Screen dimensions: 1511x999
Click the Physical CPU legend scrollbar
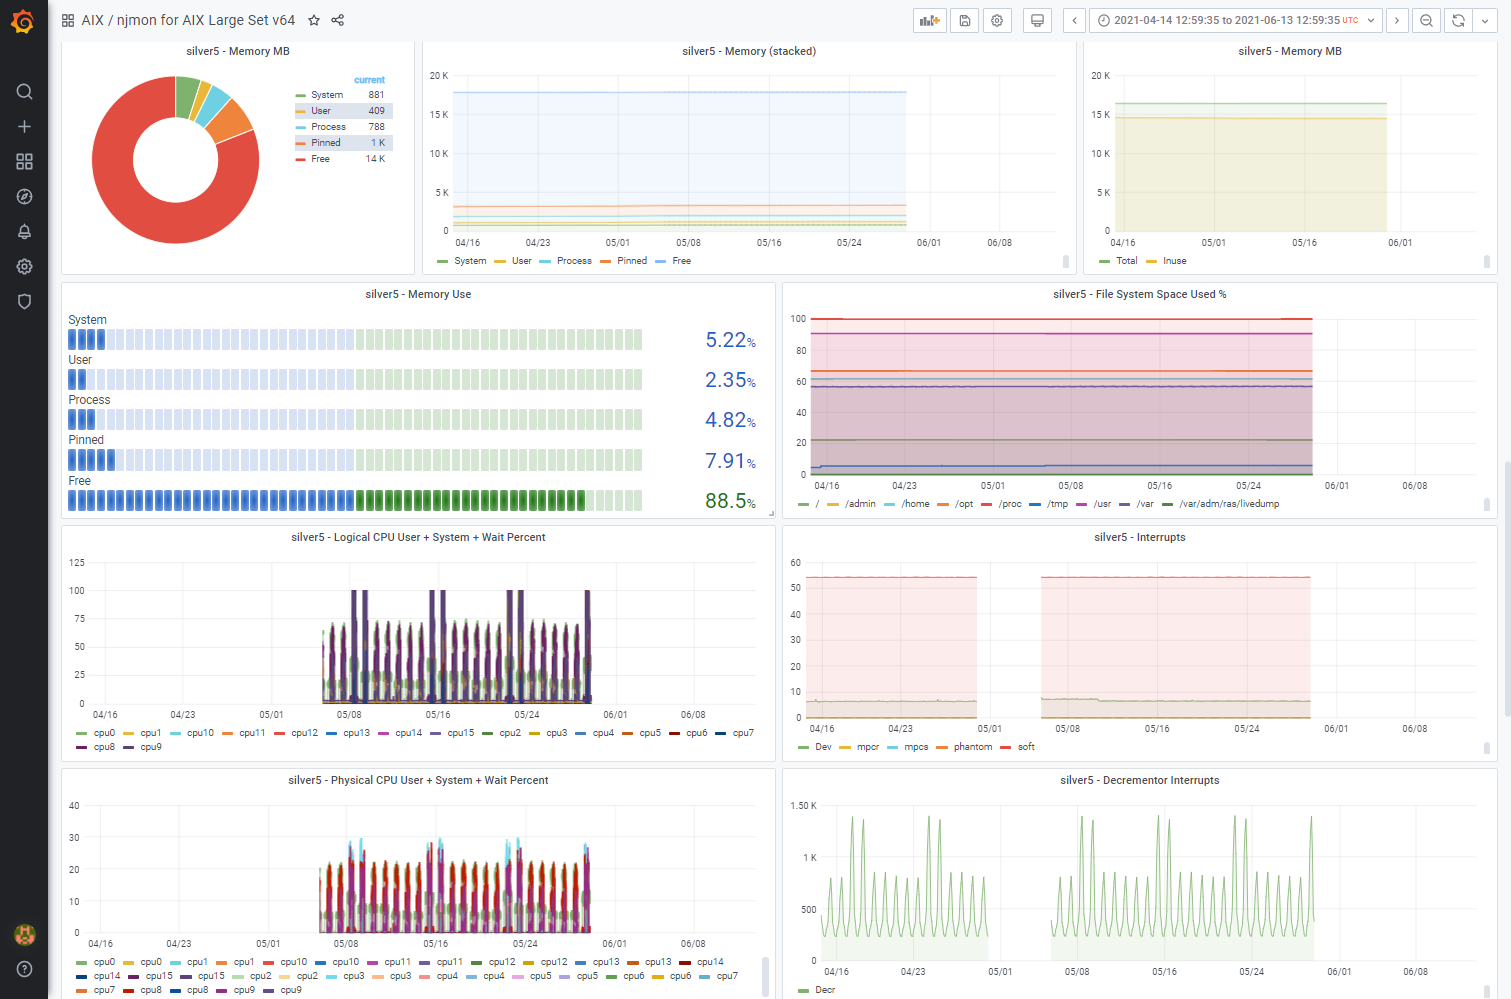tap(765, 975)
